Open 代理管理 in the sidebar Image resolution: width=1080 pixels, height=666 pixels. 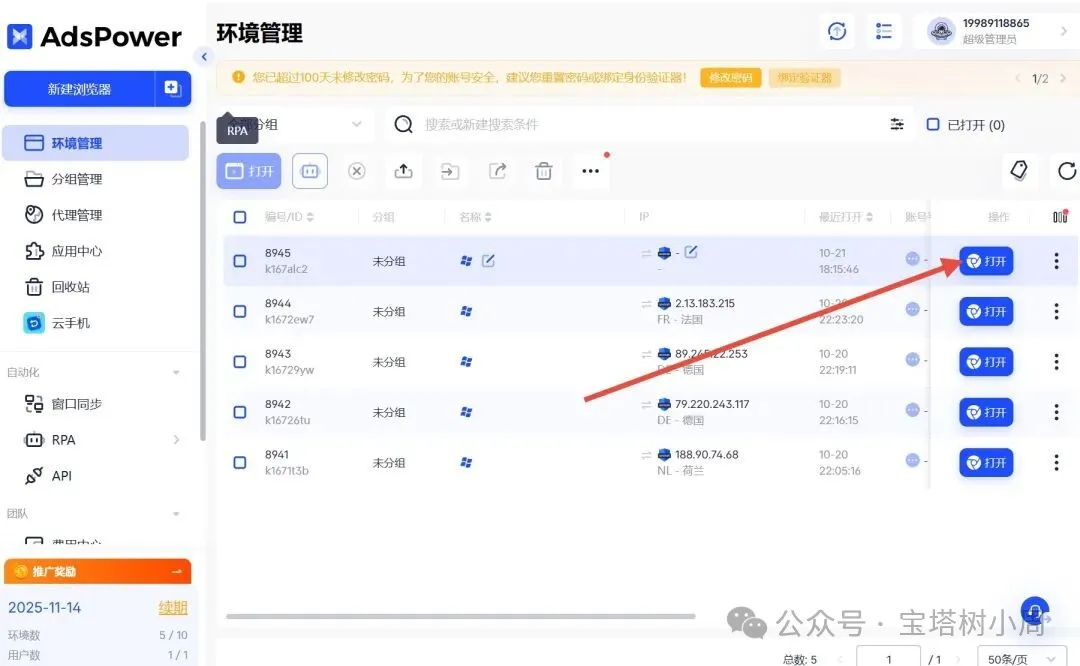coord(77,215)
